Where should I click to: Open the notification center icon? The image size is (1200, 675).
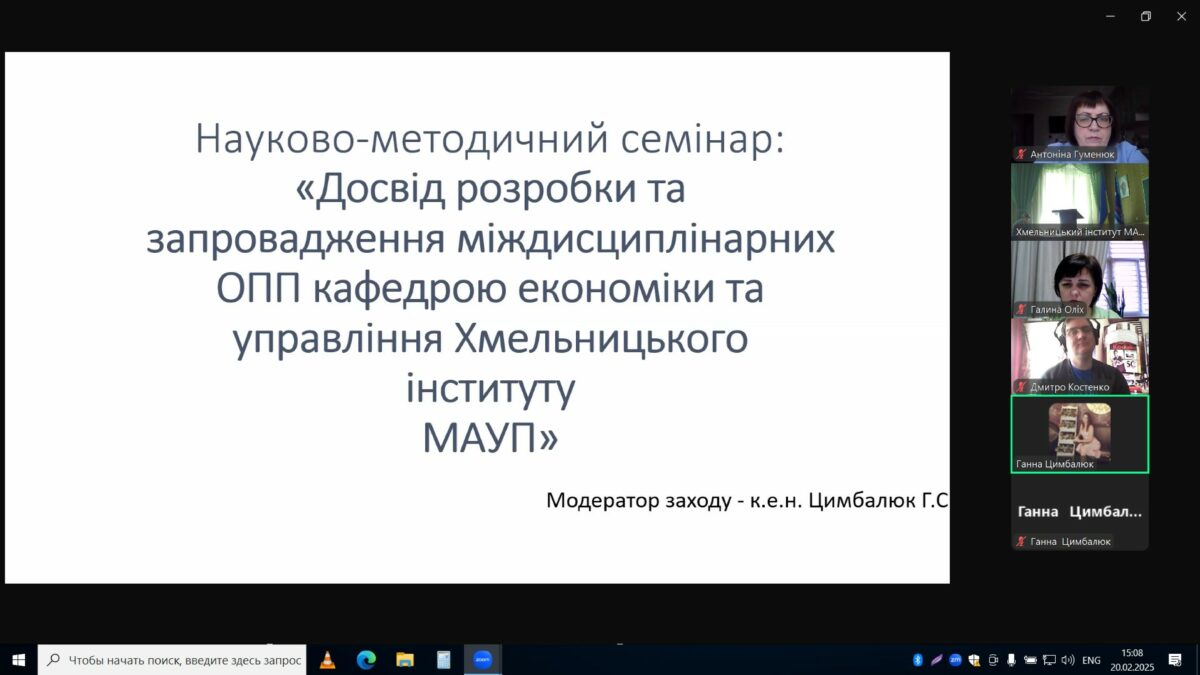[x=1175, y=660]
